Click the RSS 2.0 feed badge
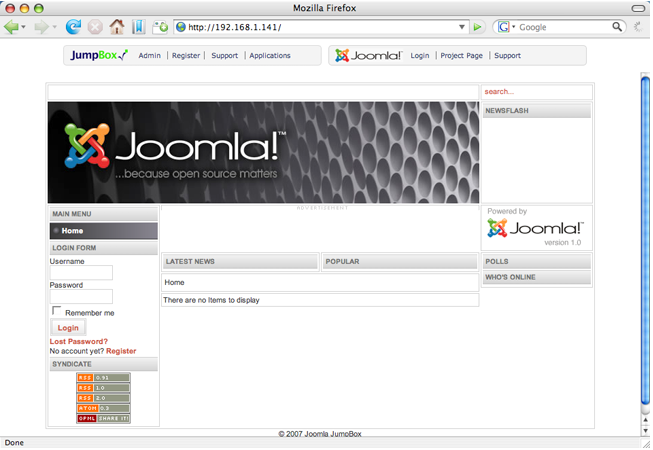 tap(103, 398)
